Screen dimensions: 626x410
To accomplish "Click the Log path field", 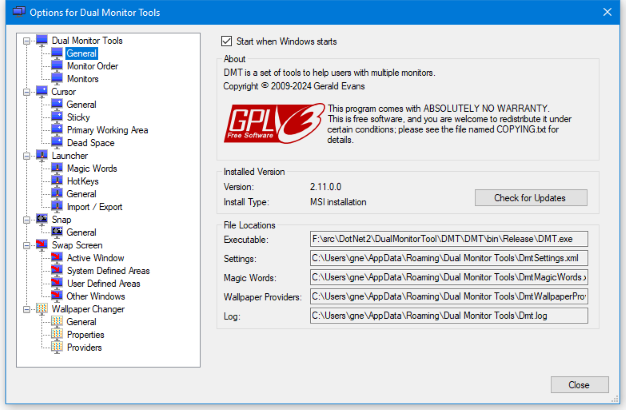I will pos(449,315).
